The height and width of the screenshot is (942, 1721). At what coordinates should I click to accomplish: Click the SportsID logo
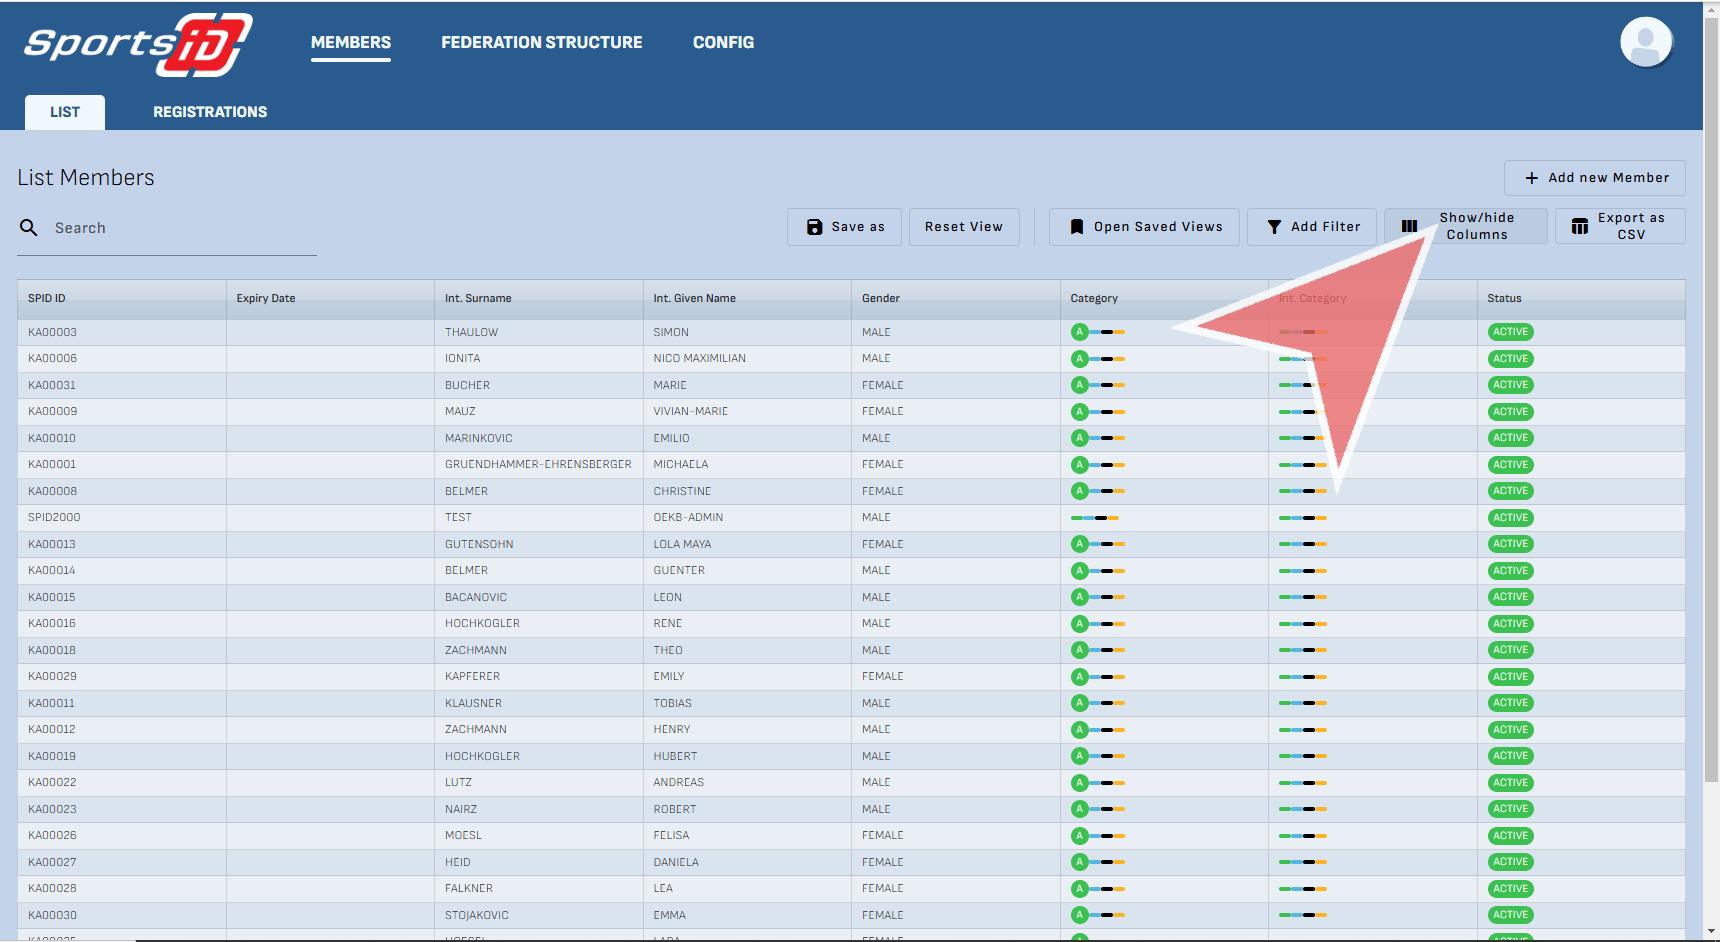(138, 45)
